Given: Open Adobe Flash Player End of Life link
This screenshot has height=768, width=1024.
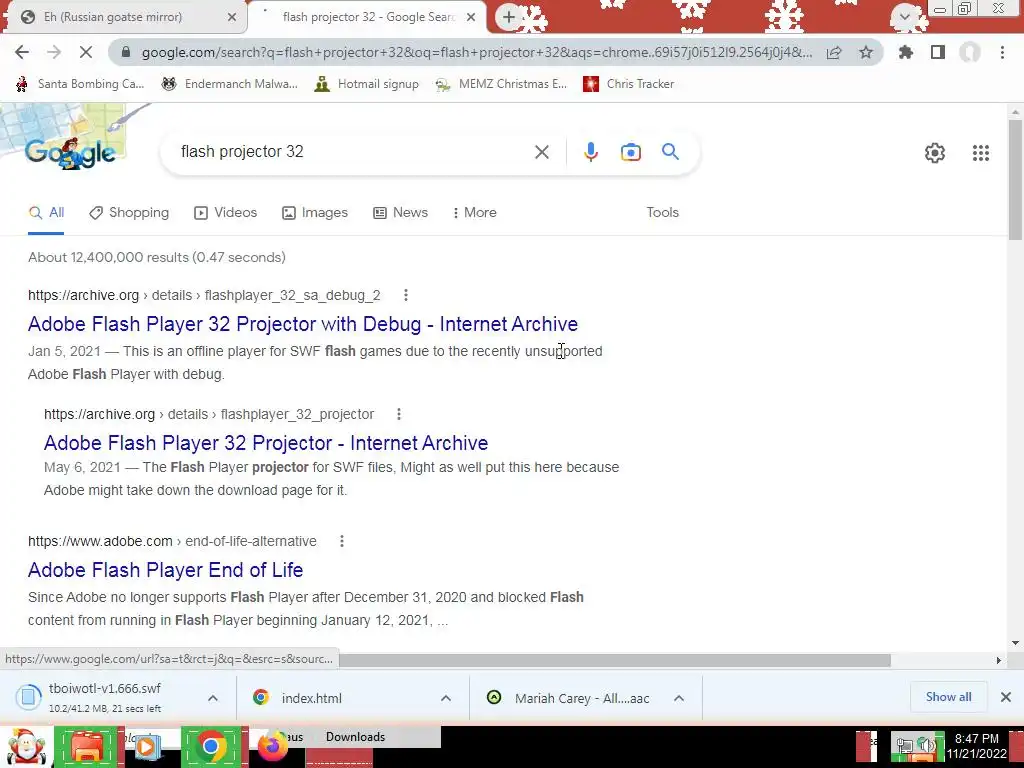Looking at the screenshot, I should 165,570.
